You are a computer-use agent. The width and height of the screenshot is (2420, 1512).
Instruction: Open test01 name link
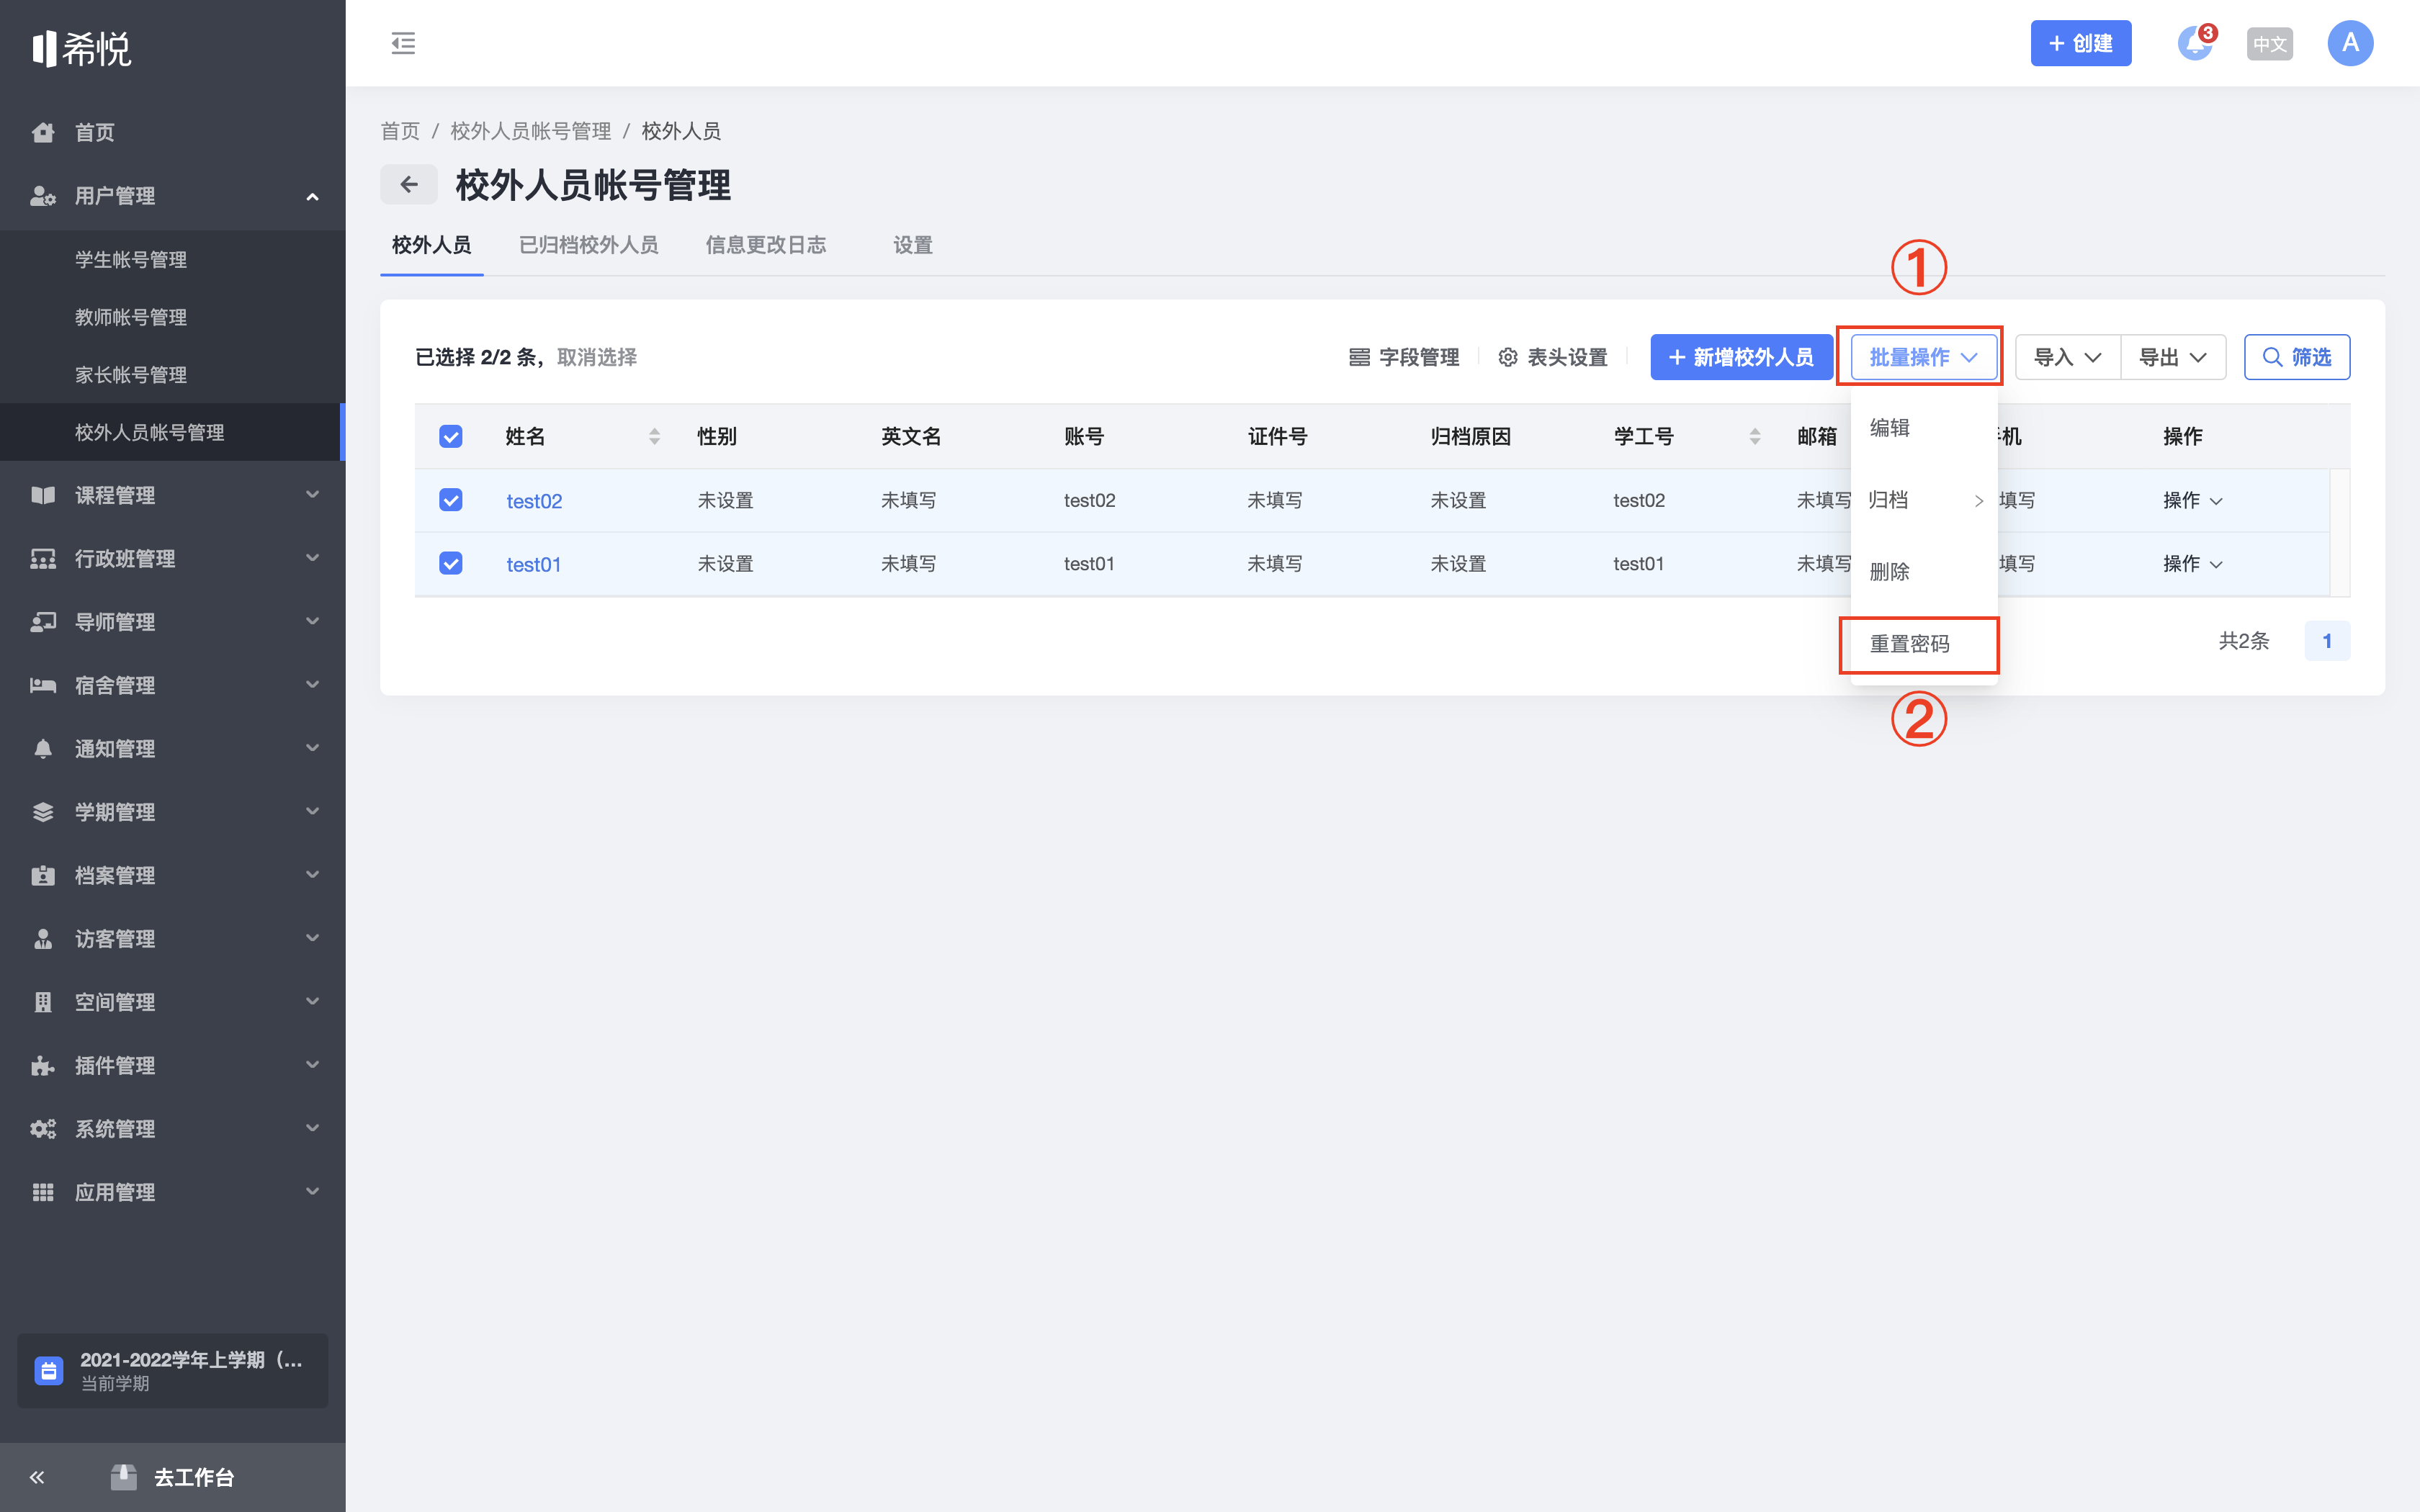(534, 565)
